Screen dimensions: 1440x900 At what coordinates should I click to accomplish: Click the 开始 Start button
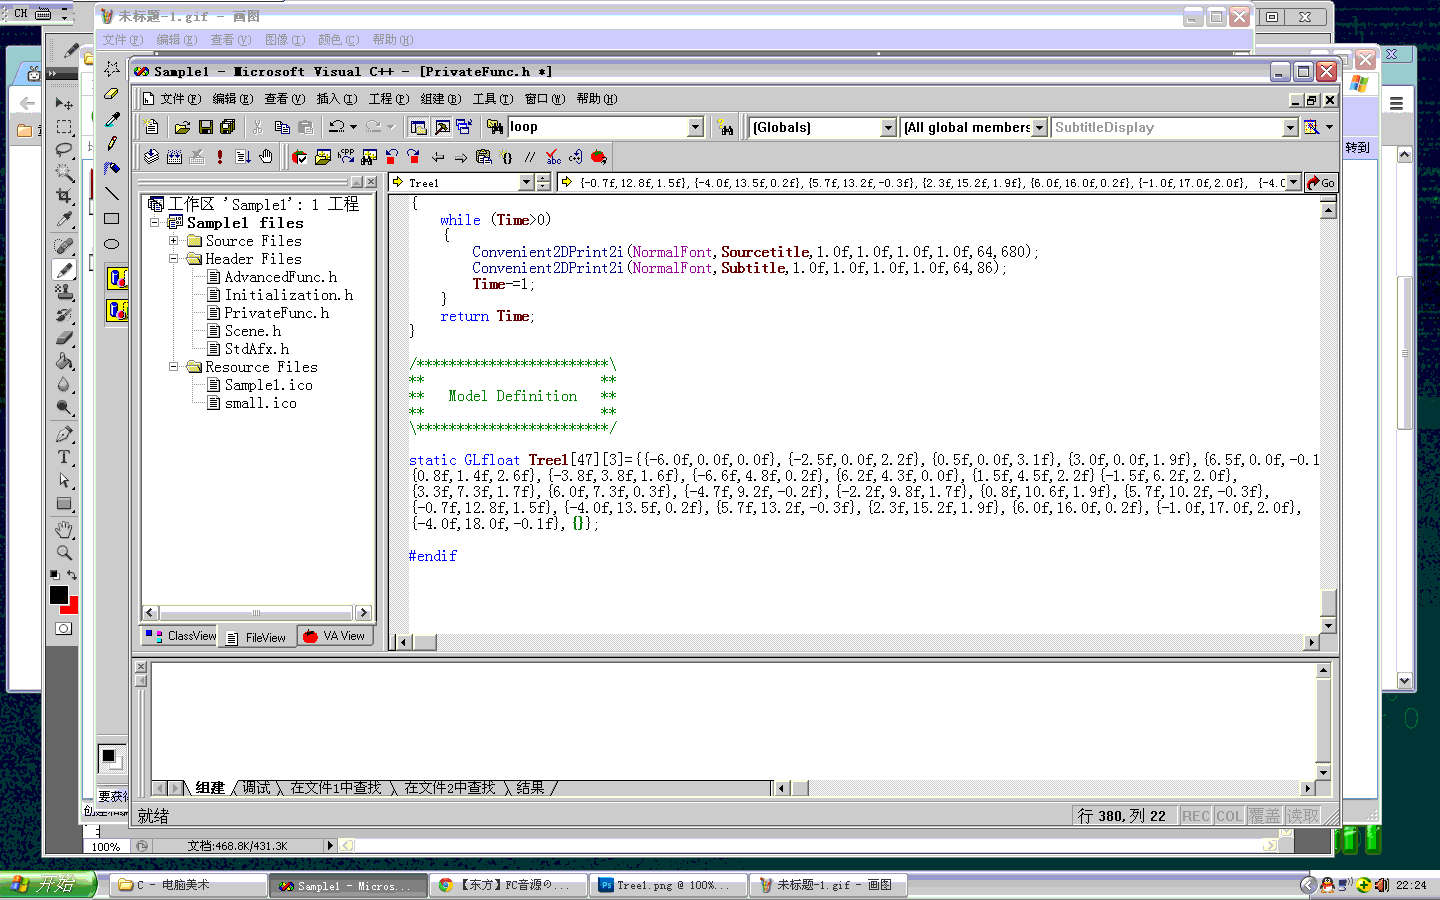[48, 885]
